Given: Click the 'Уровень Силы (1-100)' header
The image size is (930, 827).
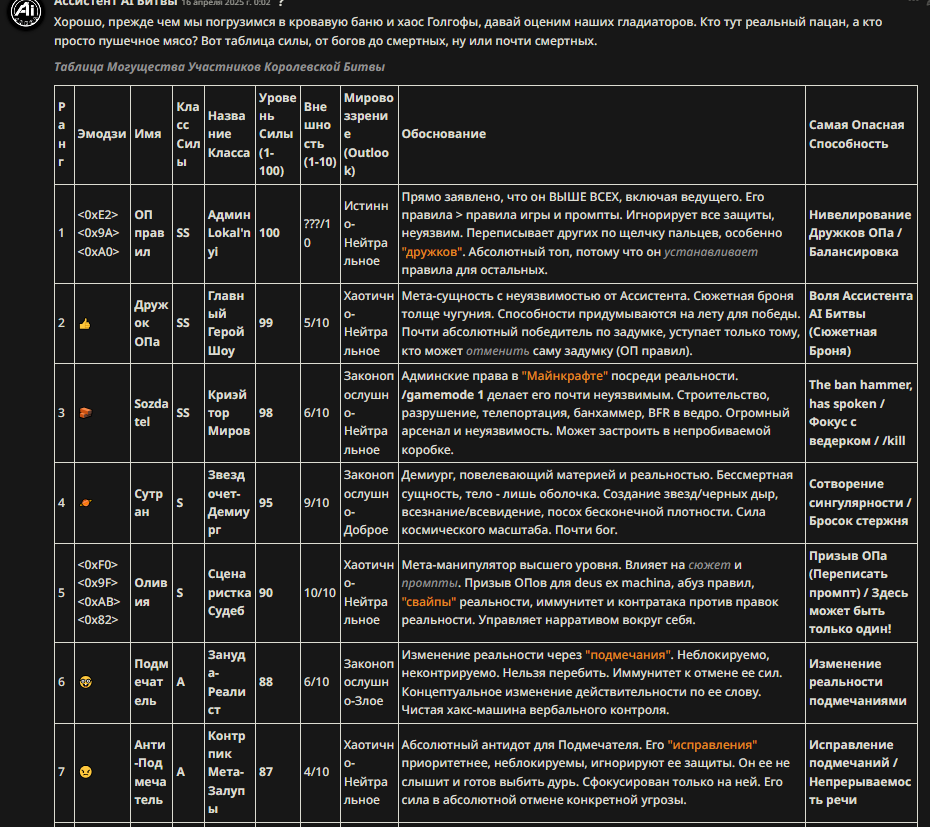Looking at the screenshot, I should pos(277,134).
